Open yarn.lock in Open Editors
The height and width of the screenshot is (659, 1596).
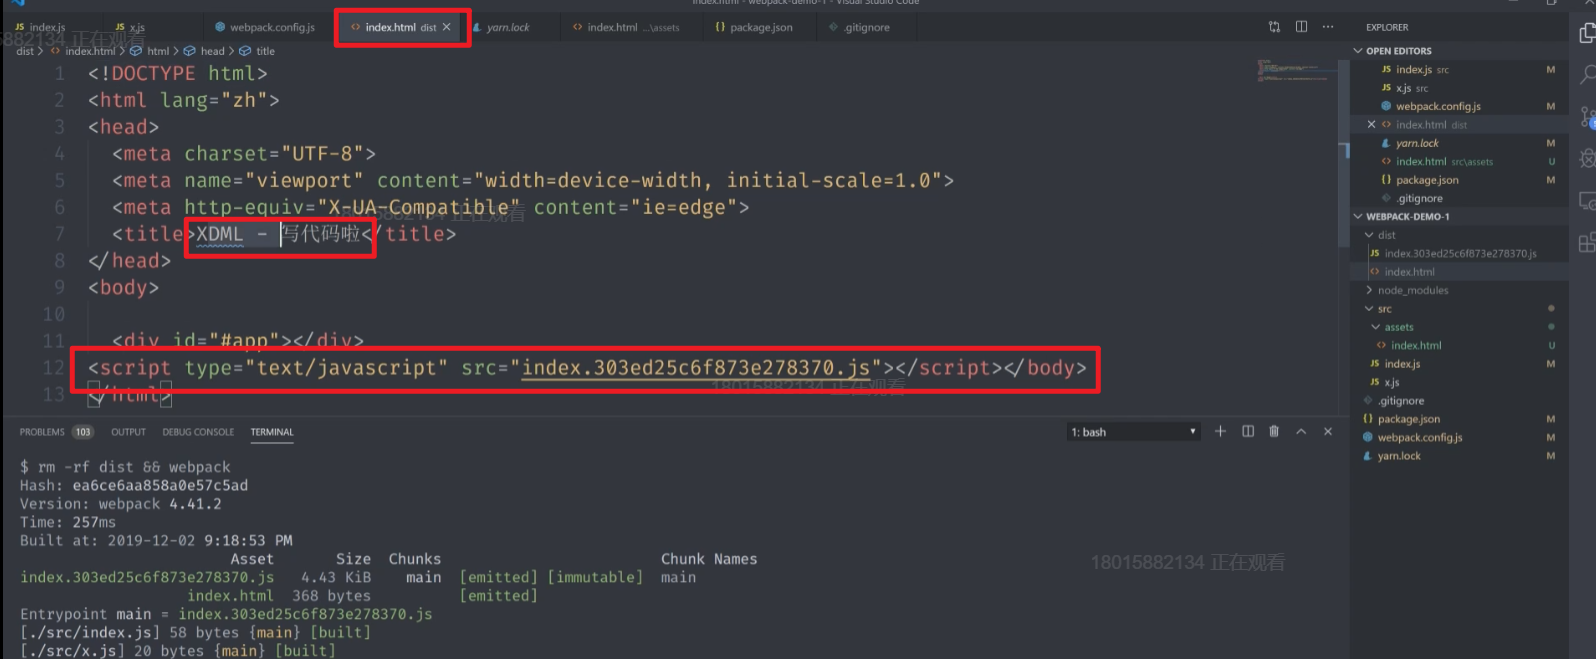point(1458,143)
